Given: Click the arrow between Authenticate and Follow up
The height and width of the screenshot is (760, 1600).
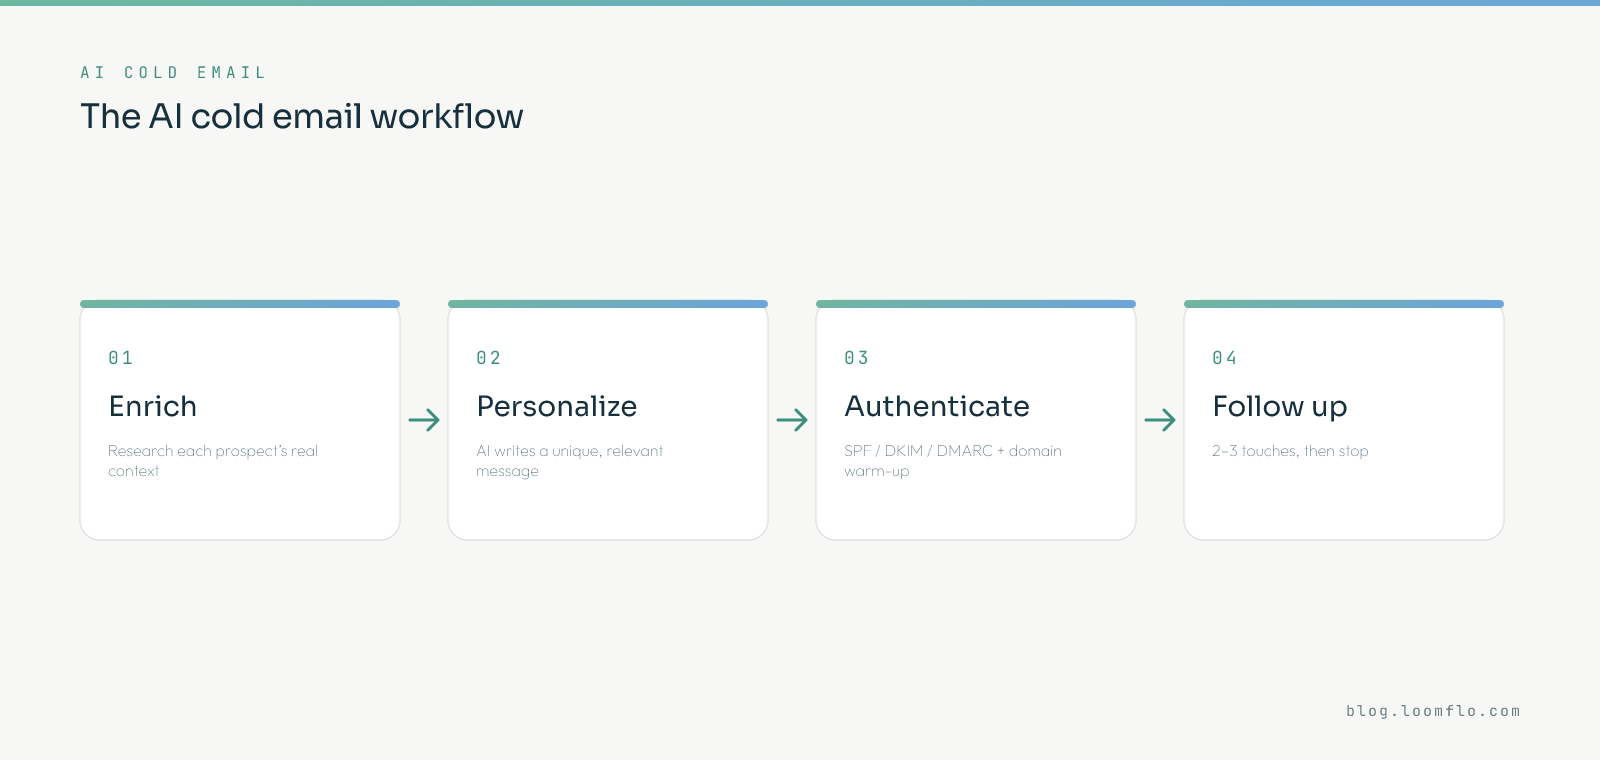Looking at the screenshot, I should [x=1160, y=420].
